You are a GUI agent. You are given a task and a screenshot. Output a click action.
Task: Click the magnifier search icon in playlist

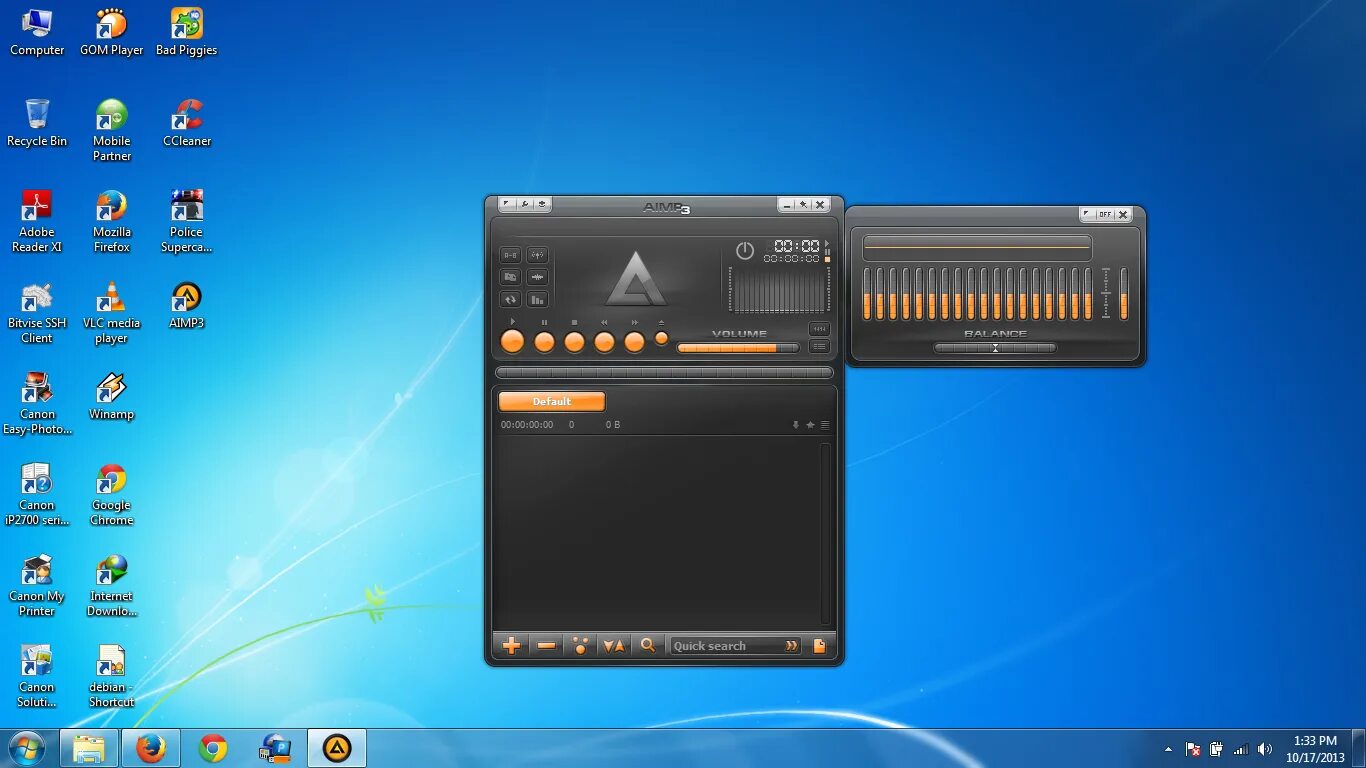click(648, 646)
